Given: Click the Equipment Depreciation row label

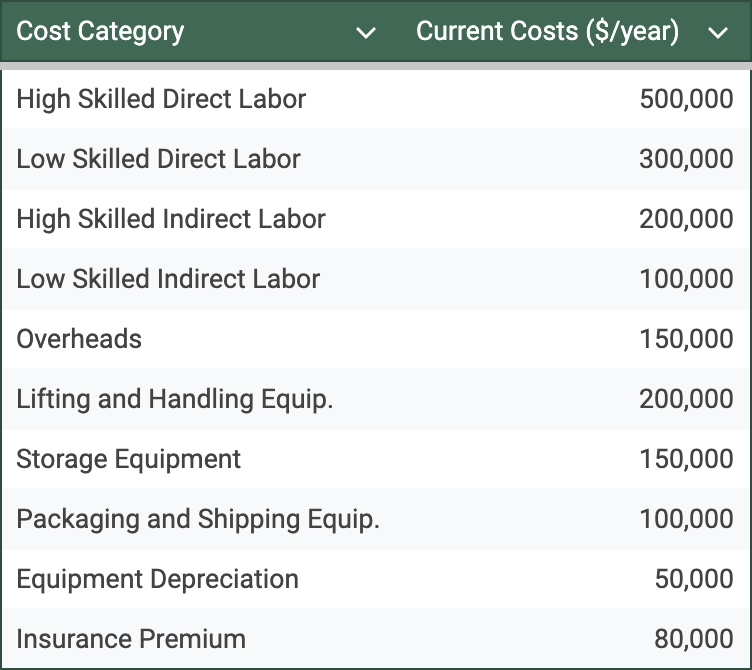Looking at the screenshot, I should [x=157, y=579].
